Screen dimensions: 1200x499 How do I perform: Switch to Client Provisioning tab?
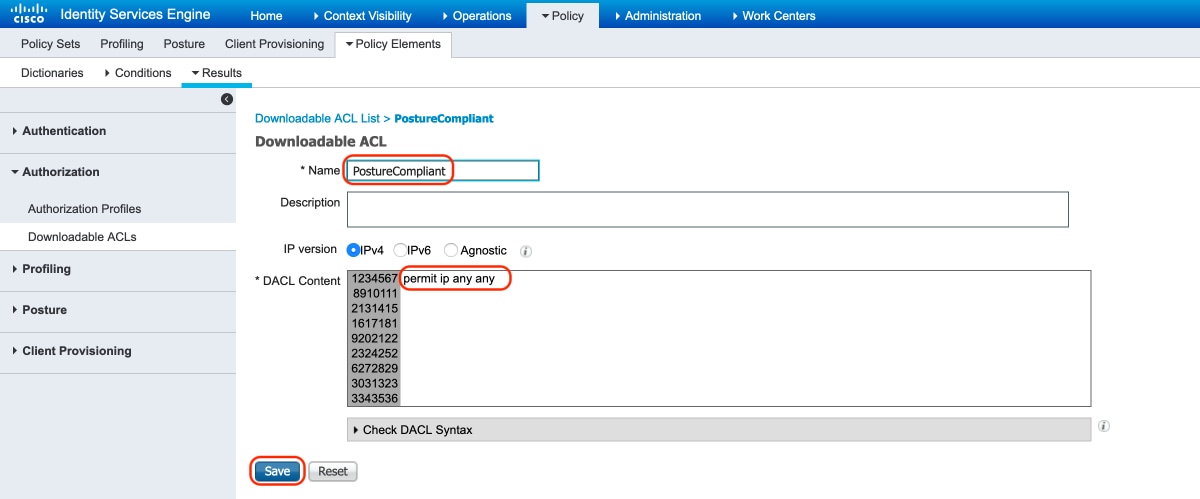pos(274,44)
